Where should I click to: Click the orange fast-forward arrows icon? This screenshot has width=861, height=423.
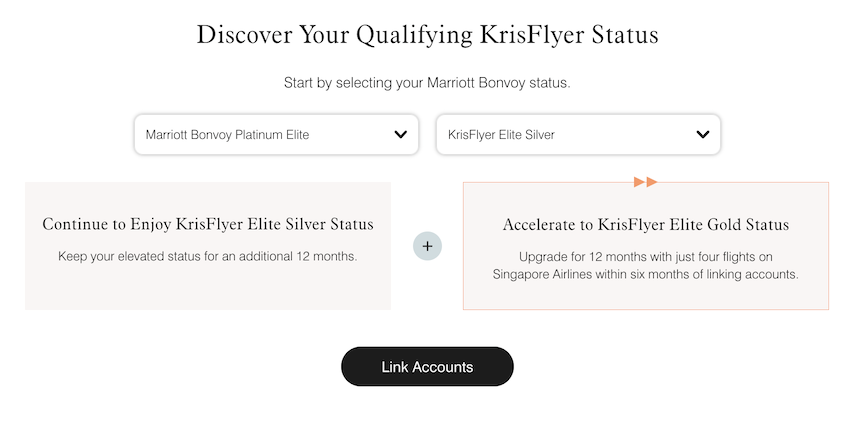coord(646,182)
